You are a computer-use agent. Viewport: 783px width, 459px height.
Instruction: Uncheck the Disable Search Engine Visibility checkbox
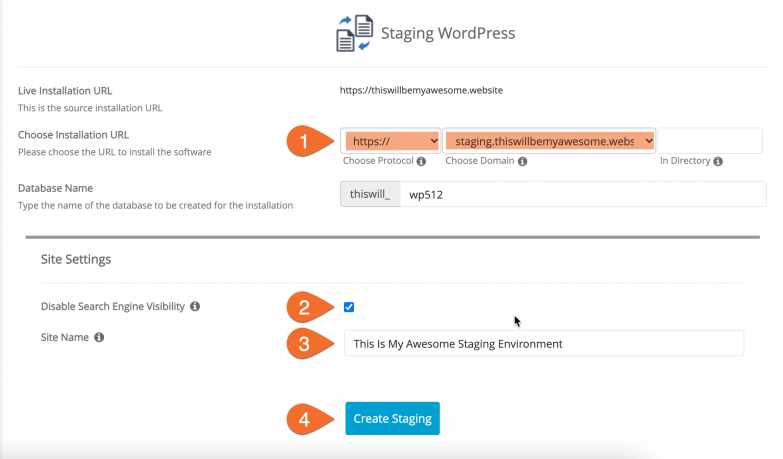point(349,307)
